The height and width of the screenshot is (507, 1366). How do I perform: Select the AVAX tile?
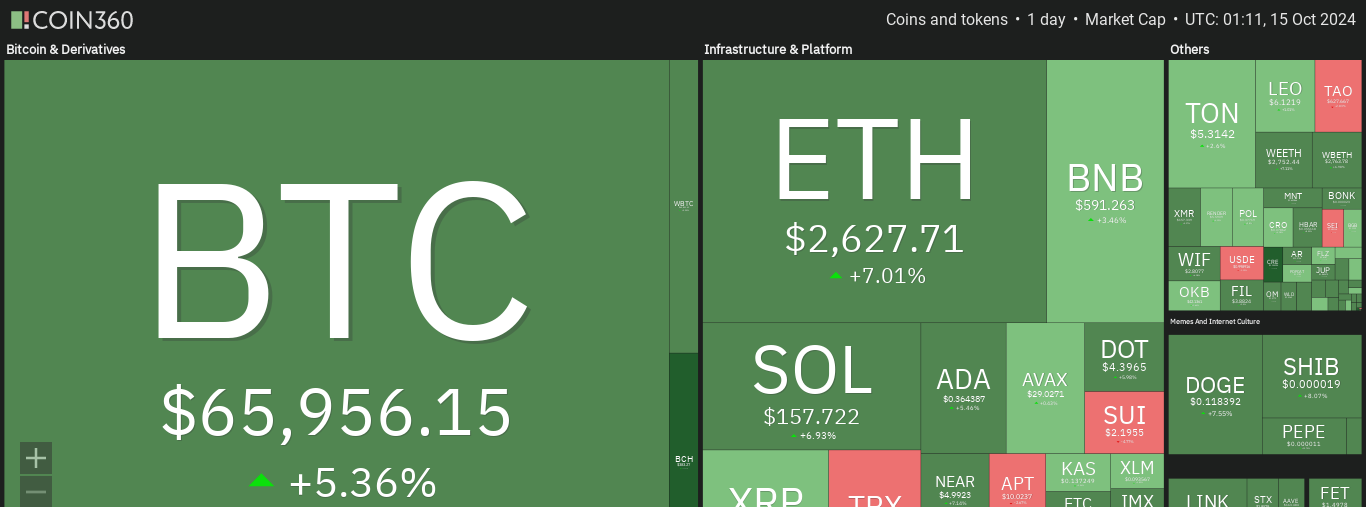[1045, 387]
